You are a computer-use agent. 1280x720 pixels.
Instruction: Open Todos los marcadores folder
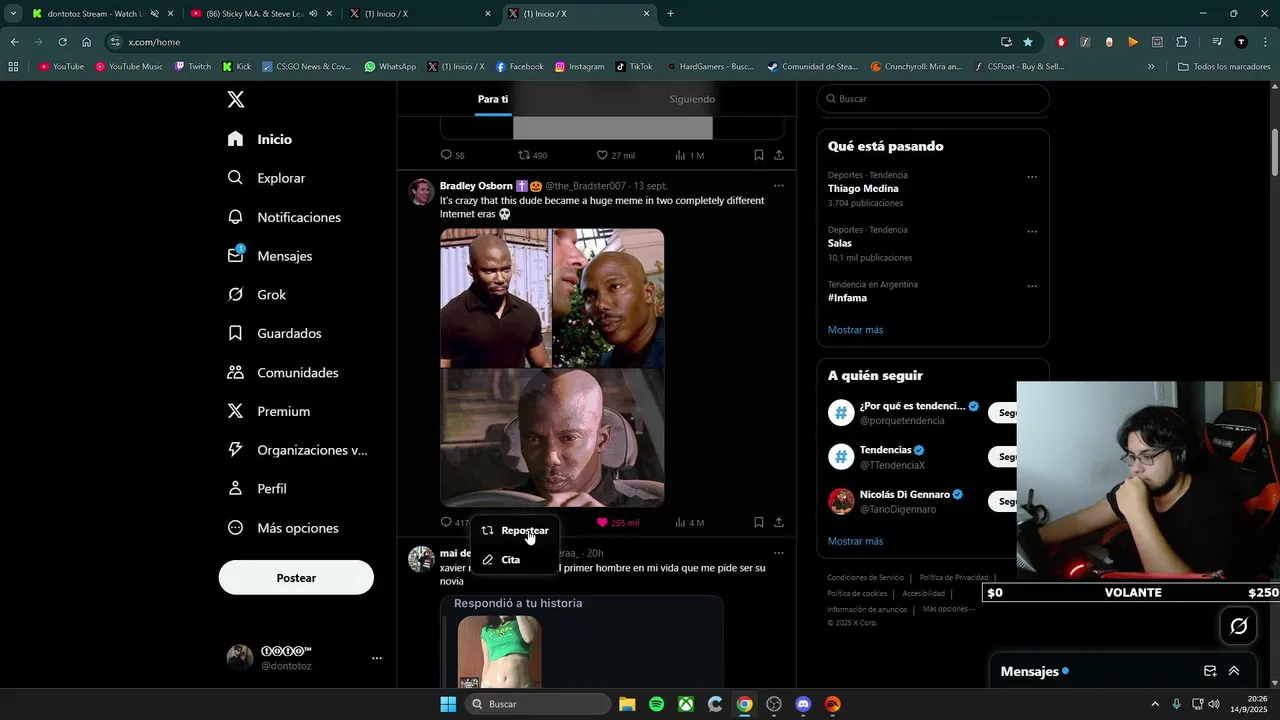[x=1224, y=67]
